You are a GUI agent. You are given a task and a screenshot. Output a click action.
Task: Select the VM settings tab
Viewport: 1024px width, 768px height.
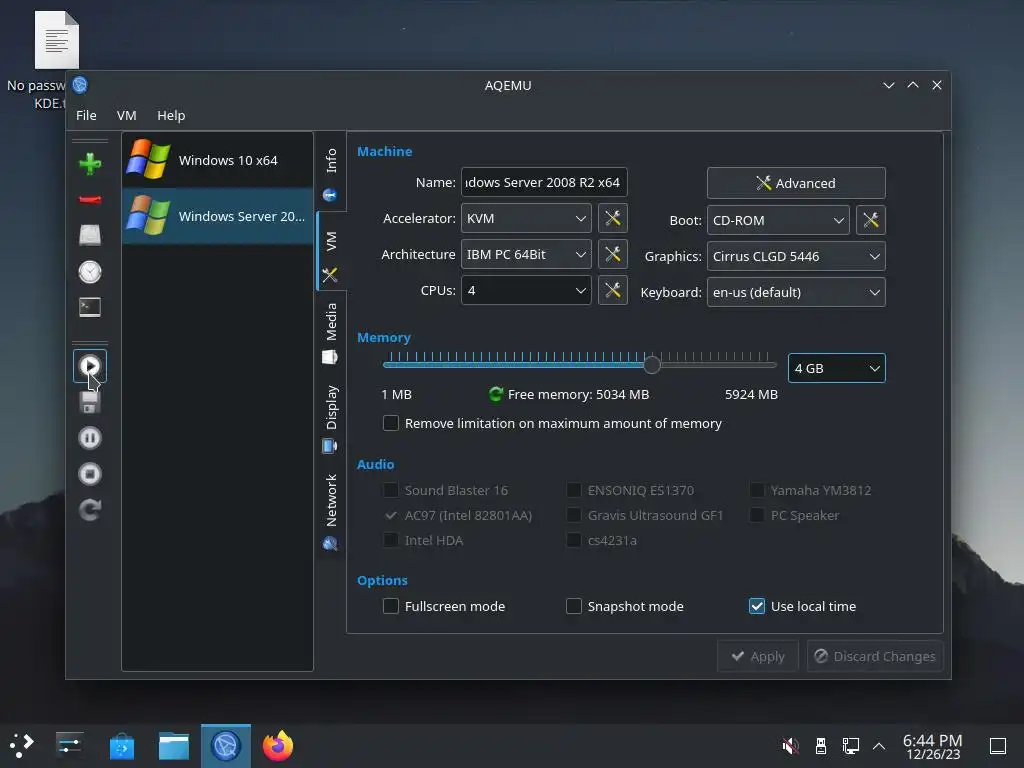pos(330,251)
